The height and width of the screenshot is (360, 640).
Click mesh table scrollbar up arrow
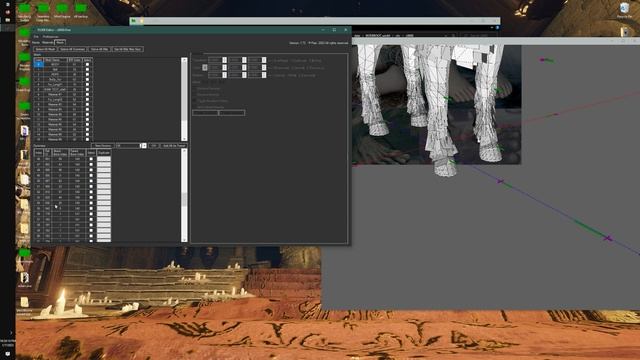click(x=184, y=60)
